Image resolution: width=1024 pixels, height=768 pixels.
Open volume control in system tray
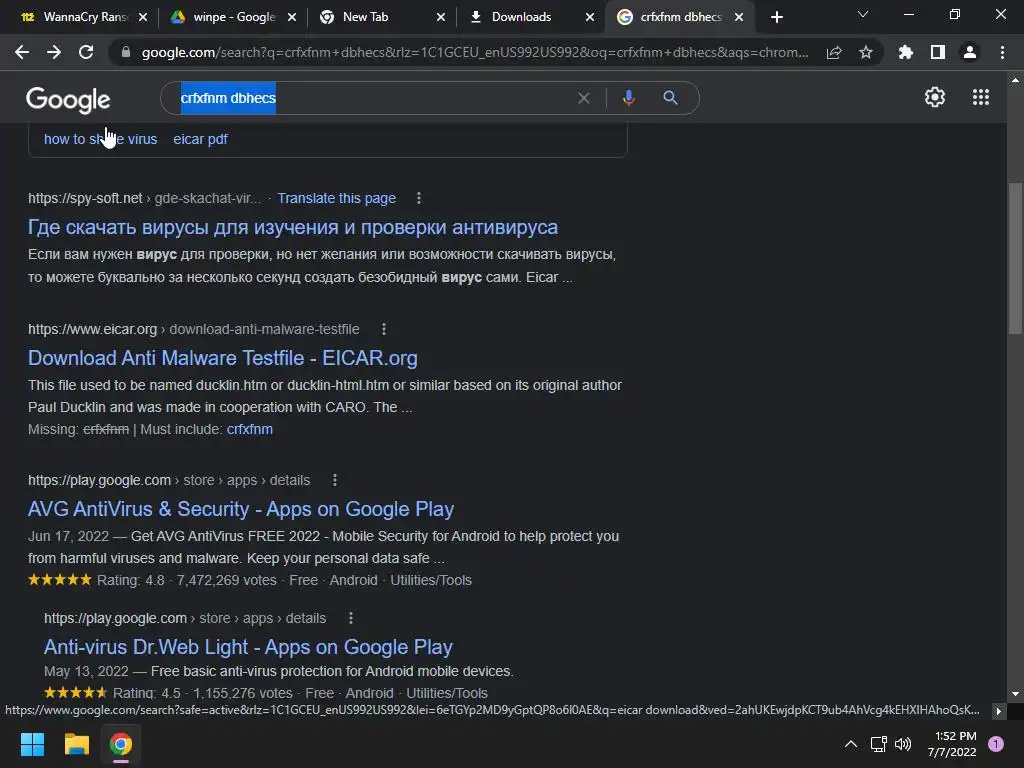click(x=903, y=744)
